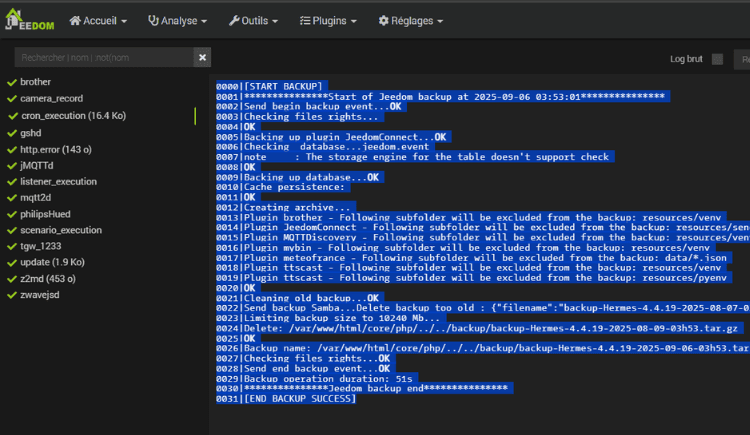Expand the Analyse dropdown menu

tap(177, 20)
